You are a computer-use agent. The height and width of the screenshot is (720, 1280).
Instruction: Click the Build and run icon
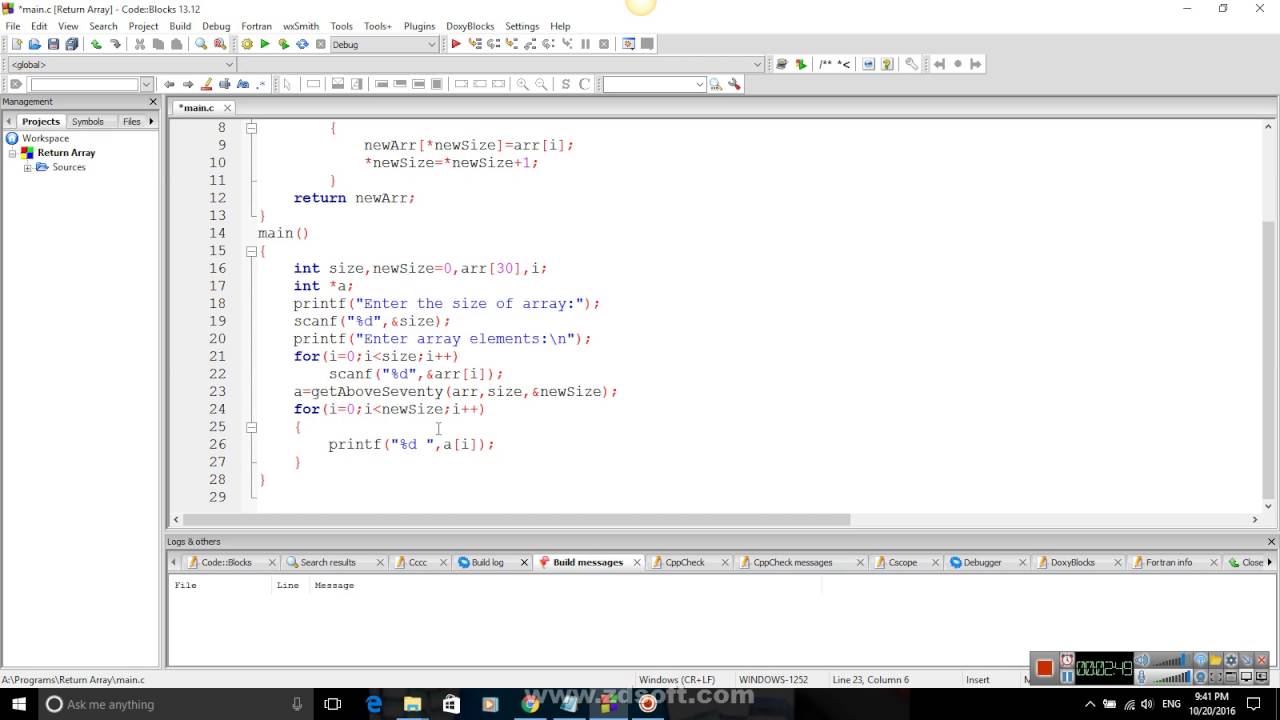283,44
